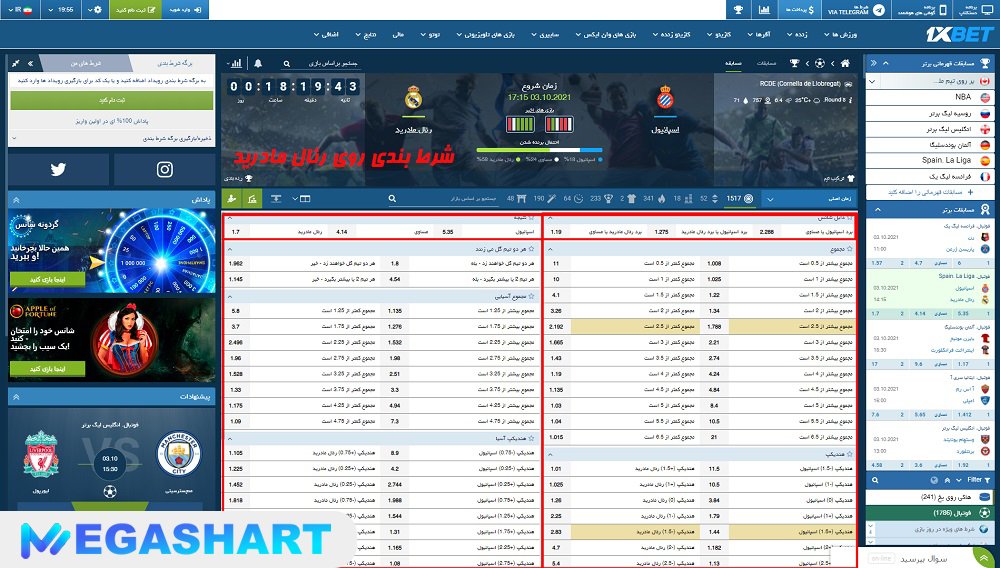
Task: Open the IR language dropdown
Action: (x=21, y=10)
